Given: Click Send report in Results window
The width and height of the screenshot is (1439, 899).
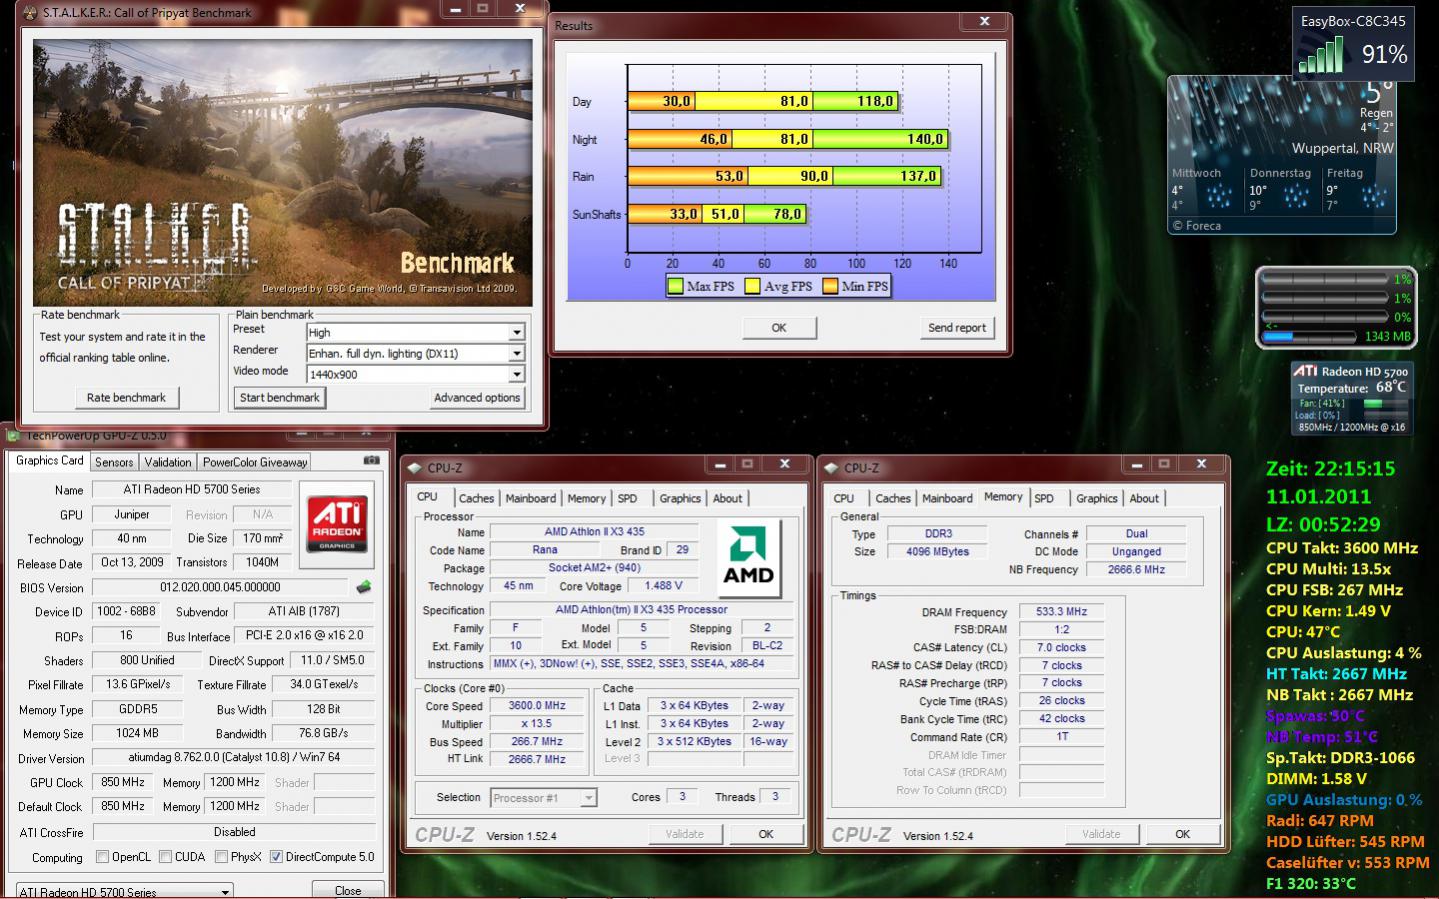Looking at the screenshot, I should [x=957, y=327].
